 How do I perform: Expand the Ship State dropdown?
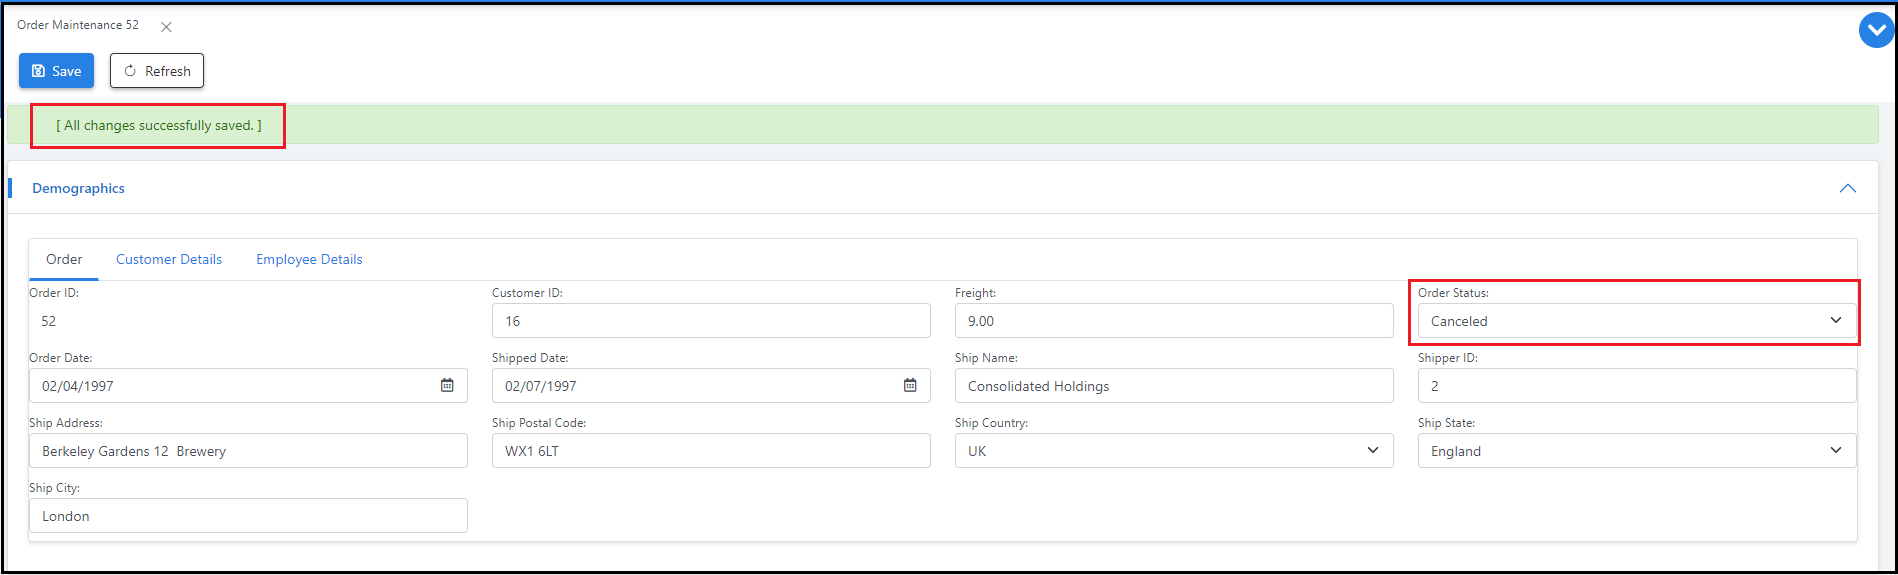pyautogui.click(x=1636, y=451)
